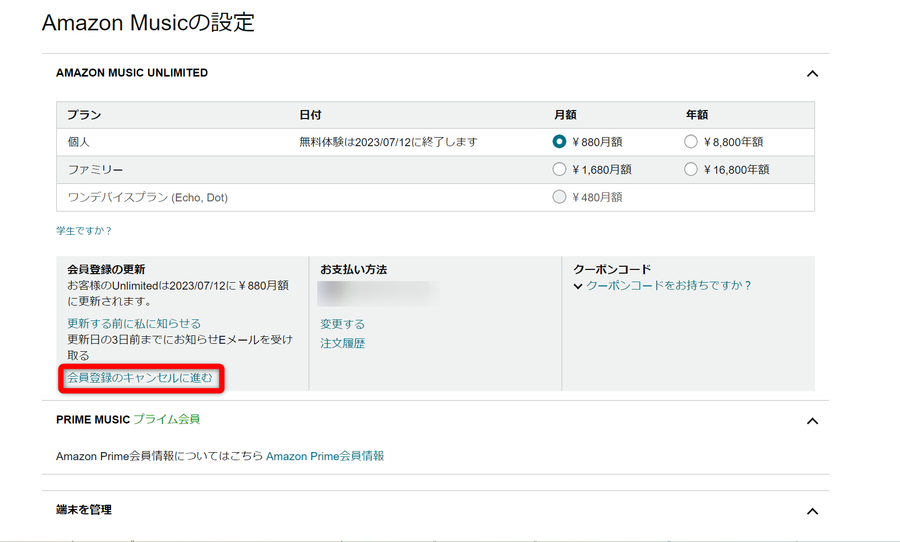This screenshot has width=900, height=542.
Task: Choose the family ¥16,800 yearly plan
Action: click(x=691, y=169)
